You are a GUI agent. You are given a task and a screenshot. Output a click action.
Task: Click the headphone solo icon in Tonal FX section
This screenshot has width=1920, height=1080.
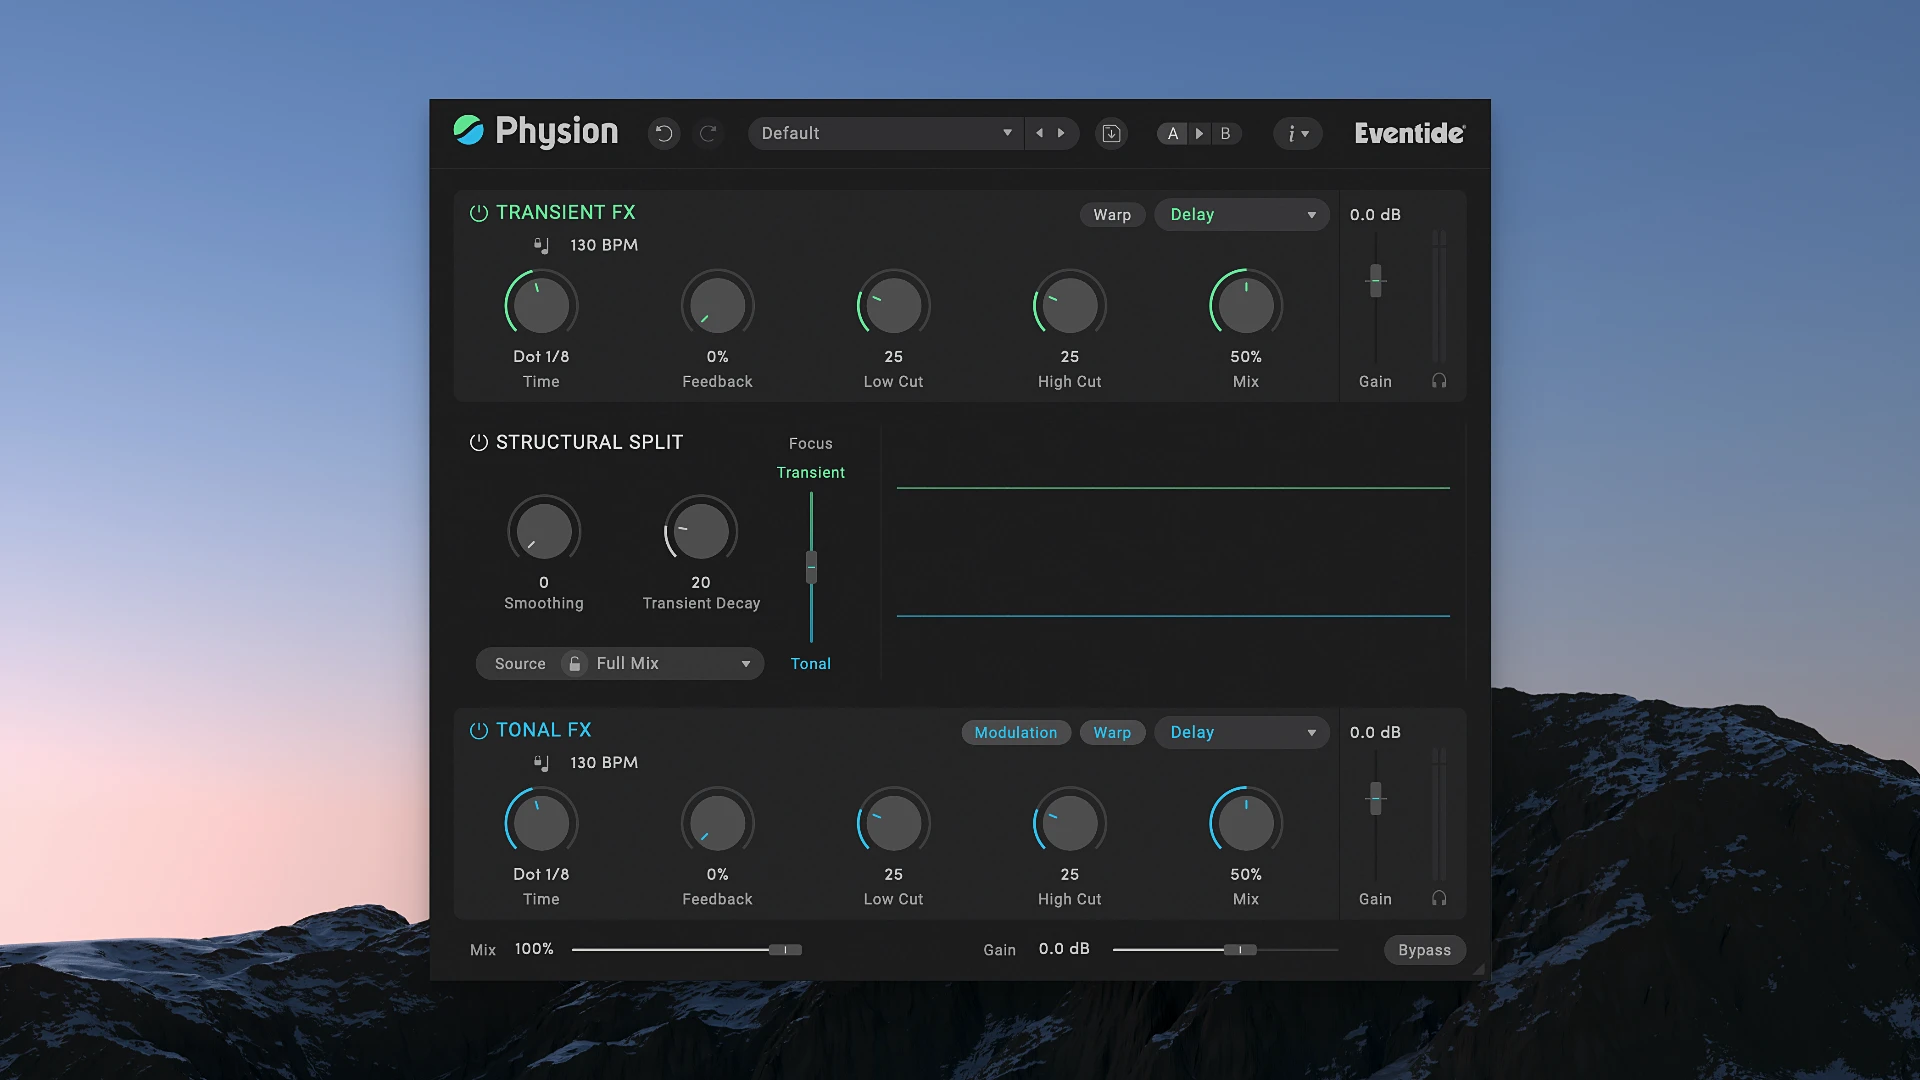1439,898
